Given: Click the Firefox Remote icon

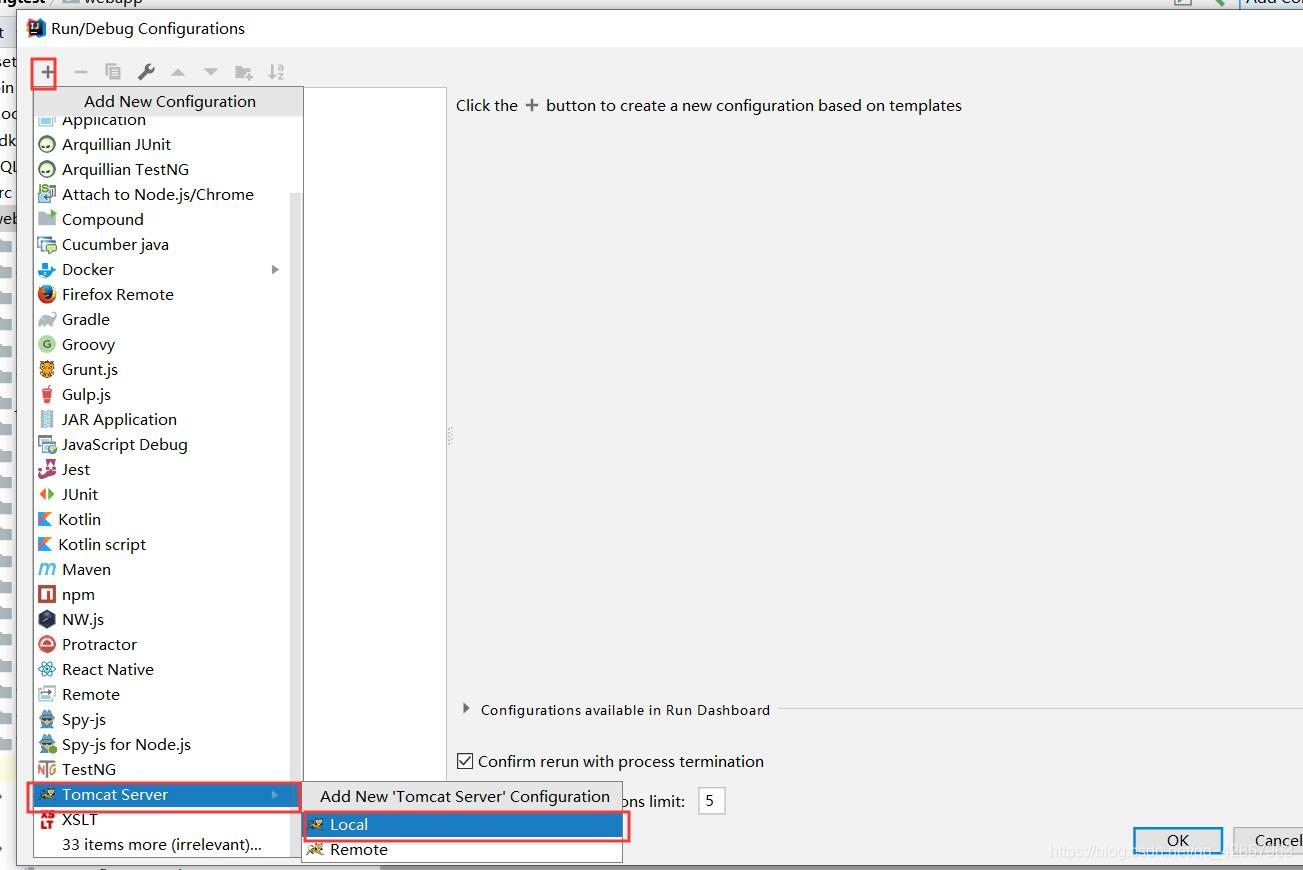Looking at the screenshot, I should point(46,294).
